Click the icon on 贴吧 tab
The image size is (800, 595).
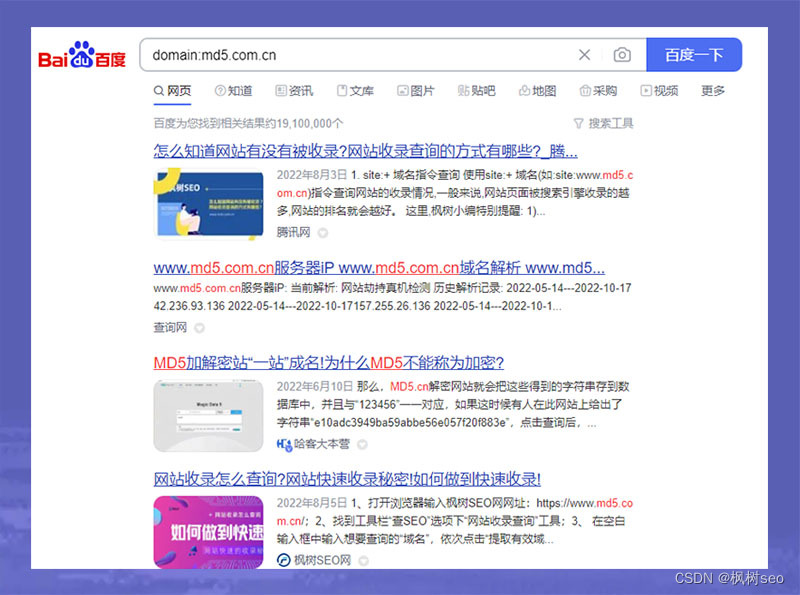tap(463, 91)
